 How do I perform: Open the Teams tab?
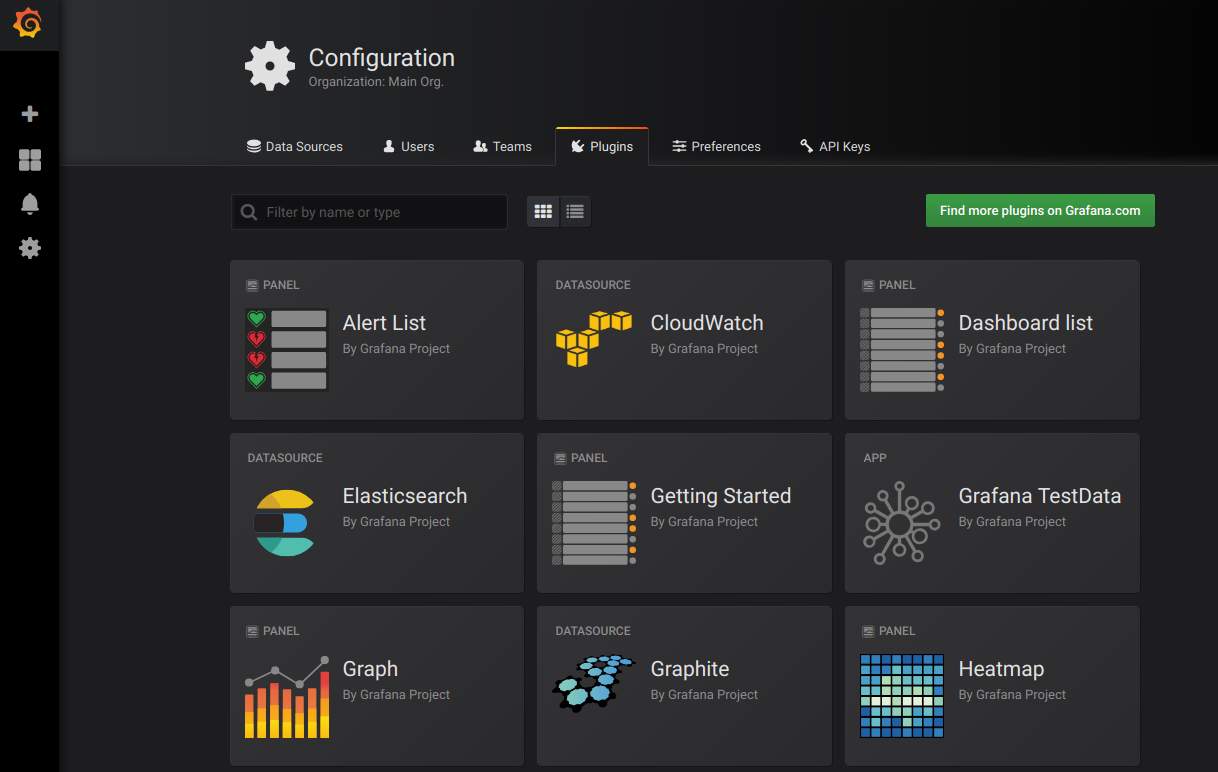coord(503,146)
